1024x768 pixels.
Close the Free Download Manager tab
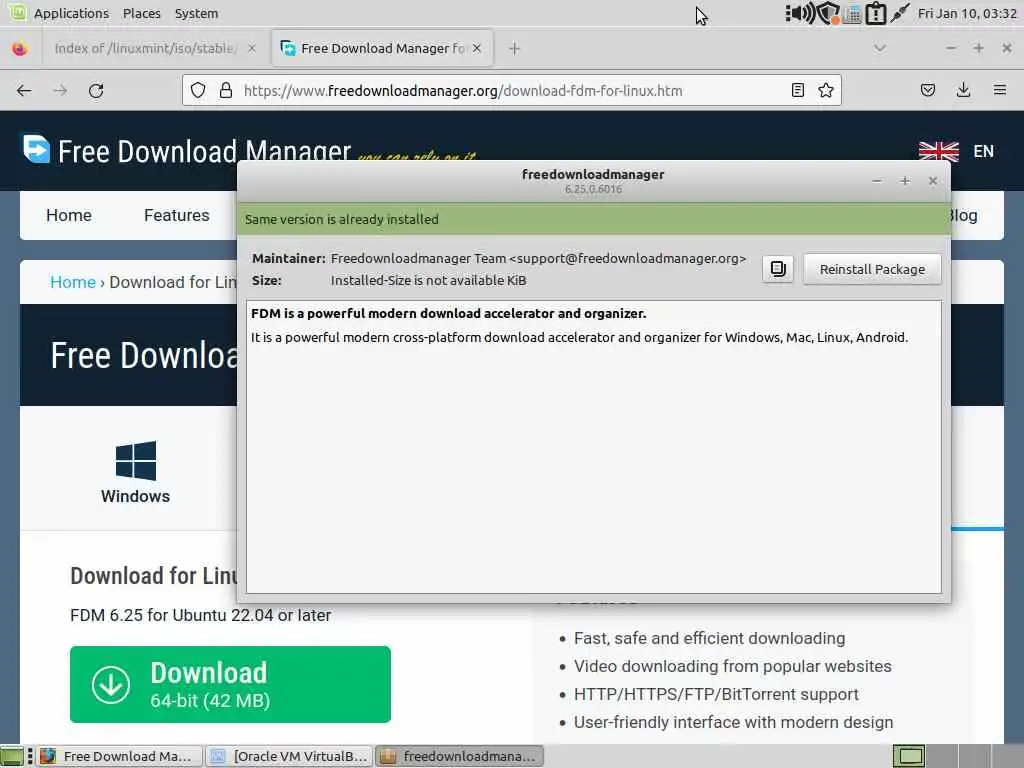(477, 48)
